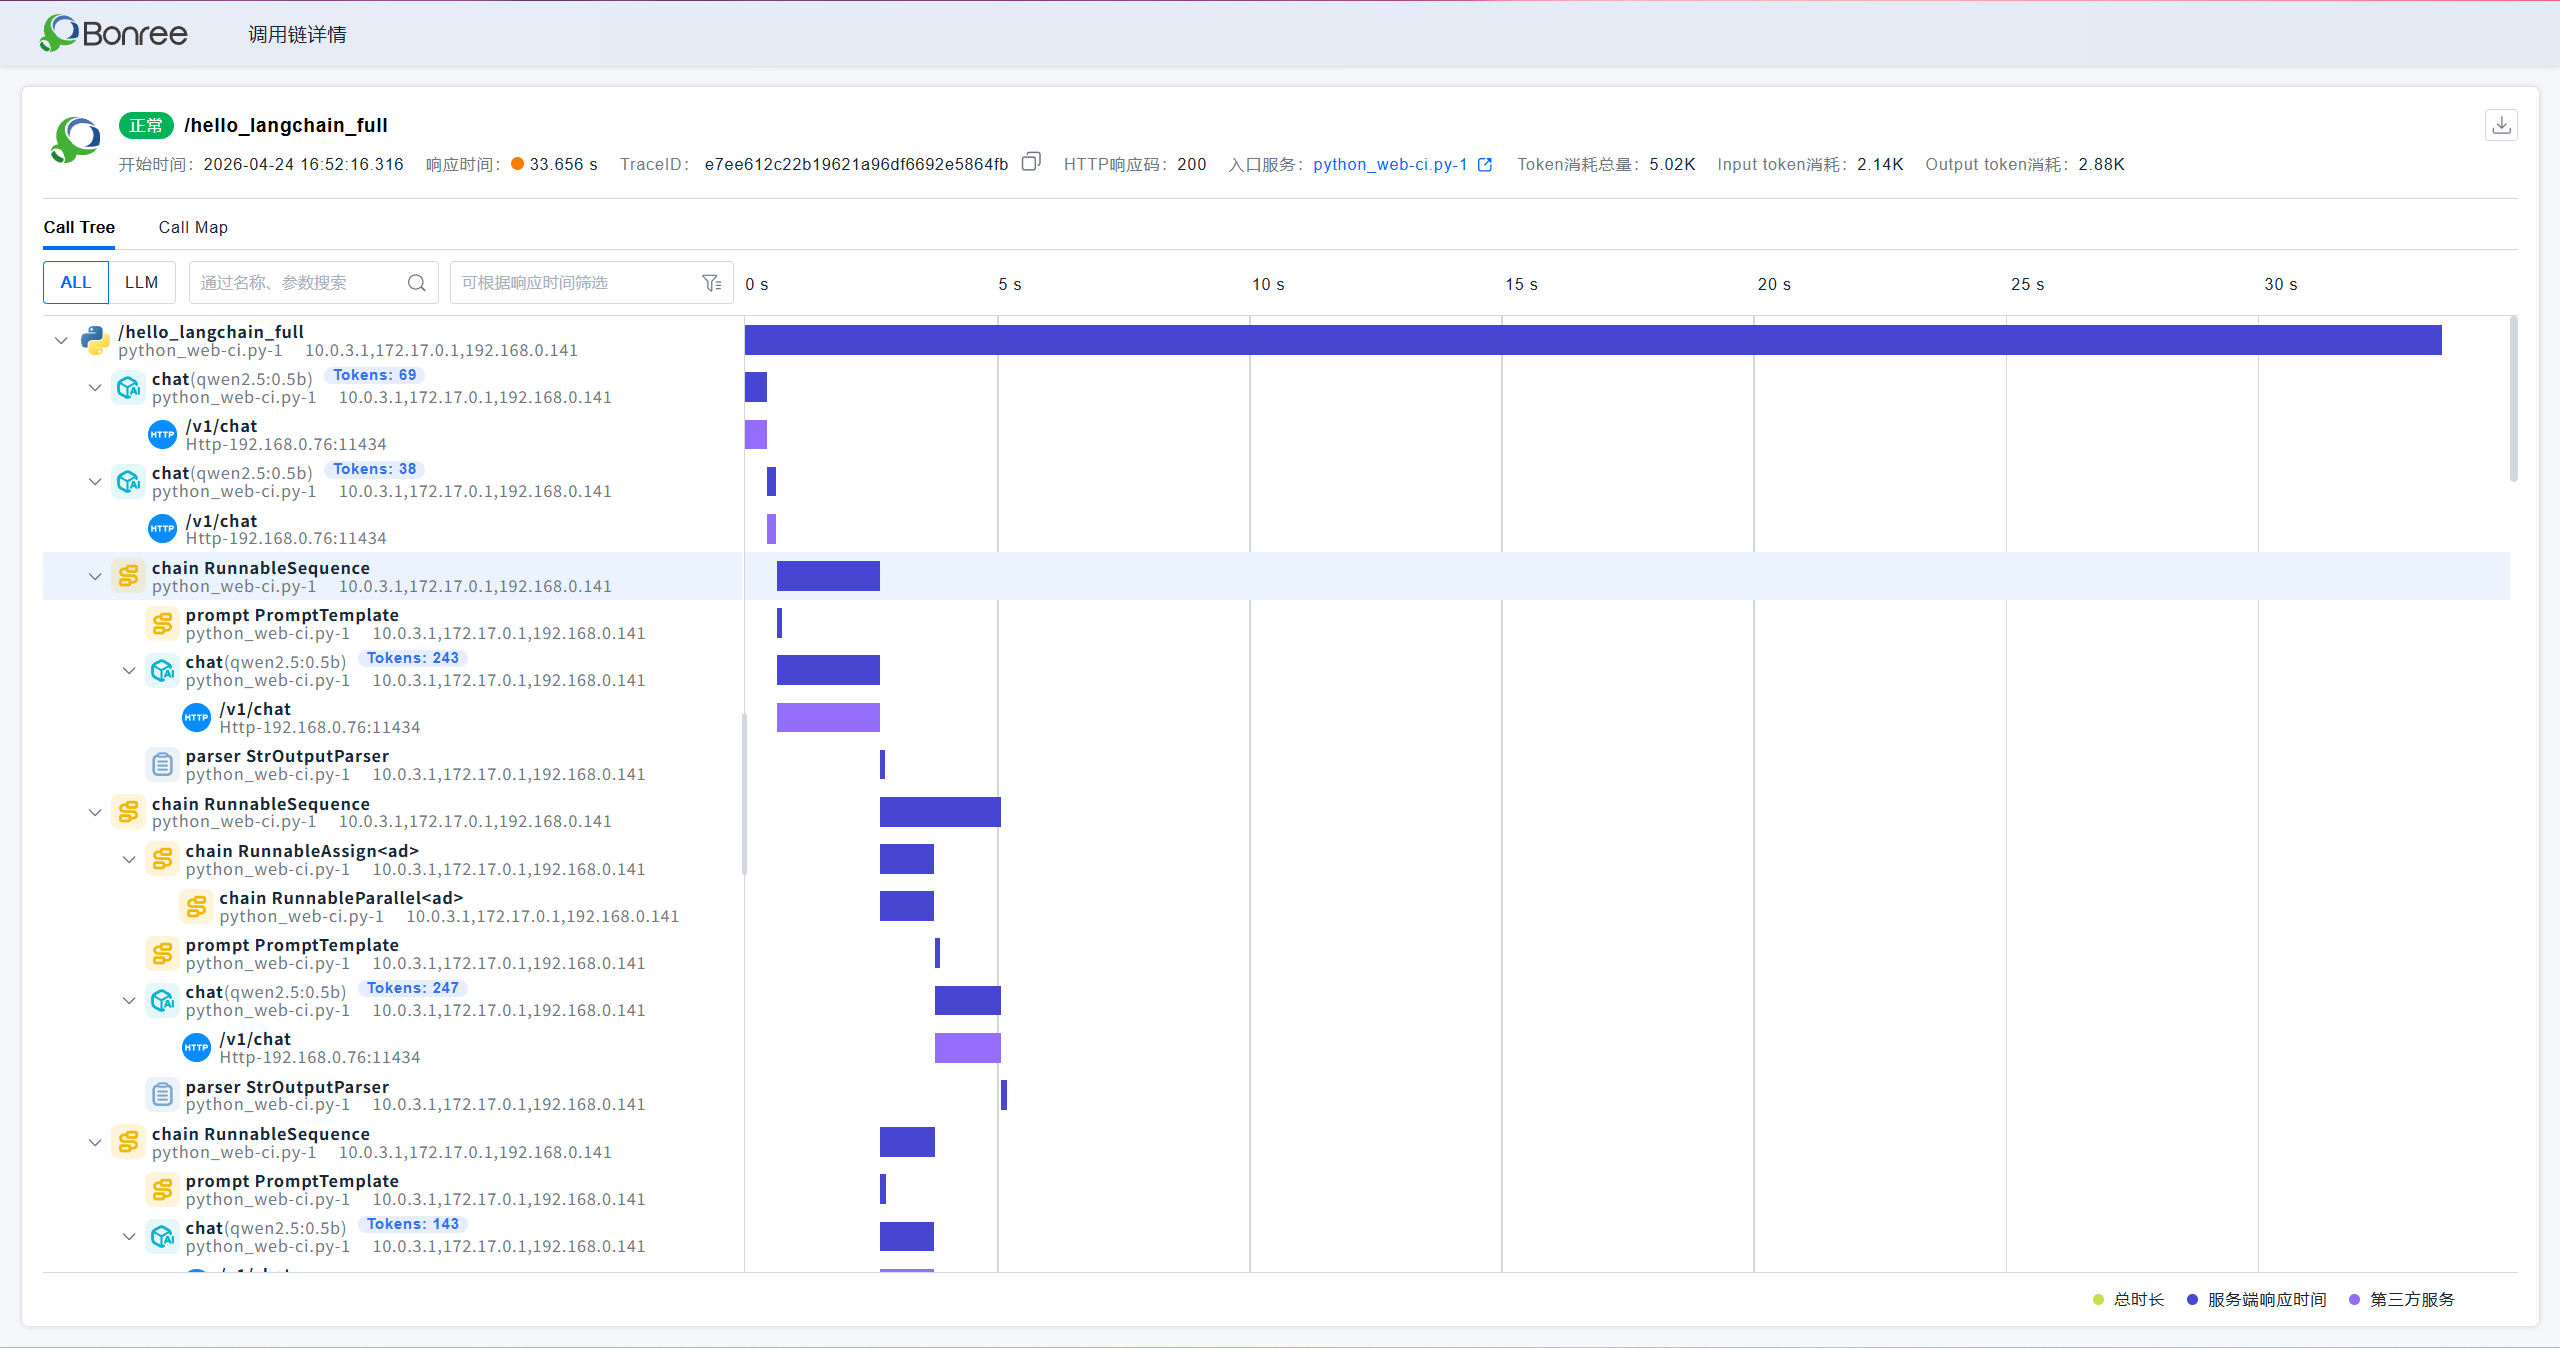Open the python_web-ci.py-1 entry service link

pos(1390,164)
